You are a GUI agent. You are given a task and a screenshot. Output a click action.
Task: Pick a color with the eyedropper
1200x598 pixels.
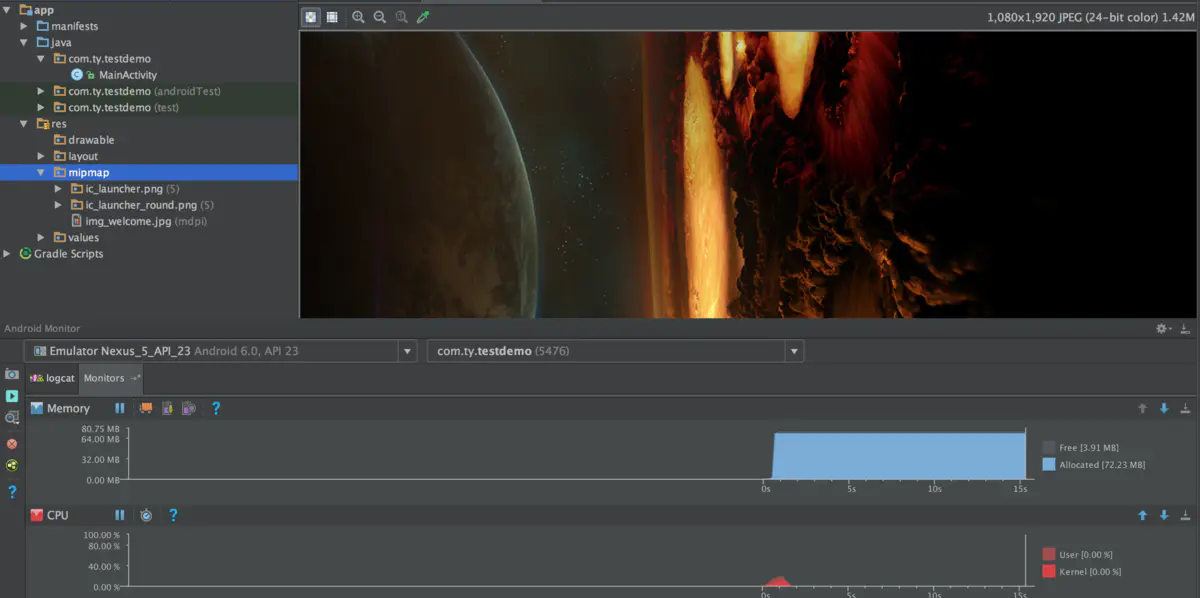(423, 17)
